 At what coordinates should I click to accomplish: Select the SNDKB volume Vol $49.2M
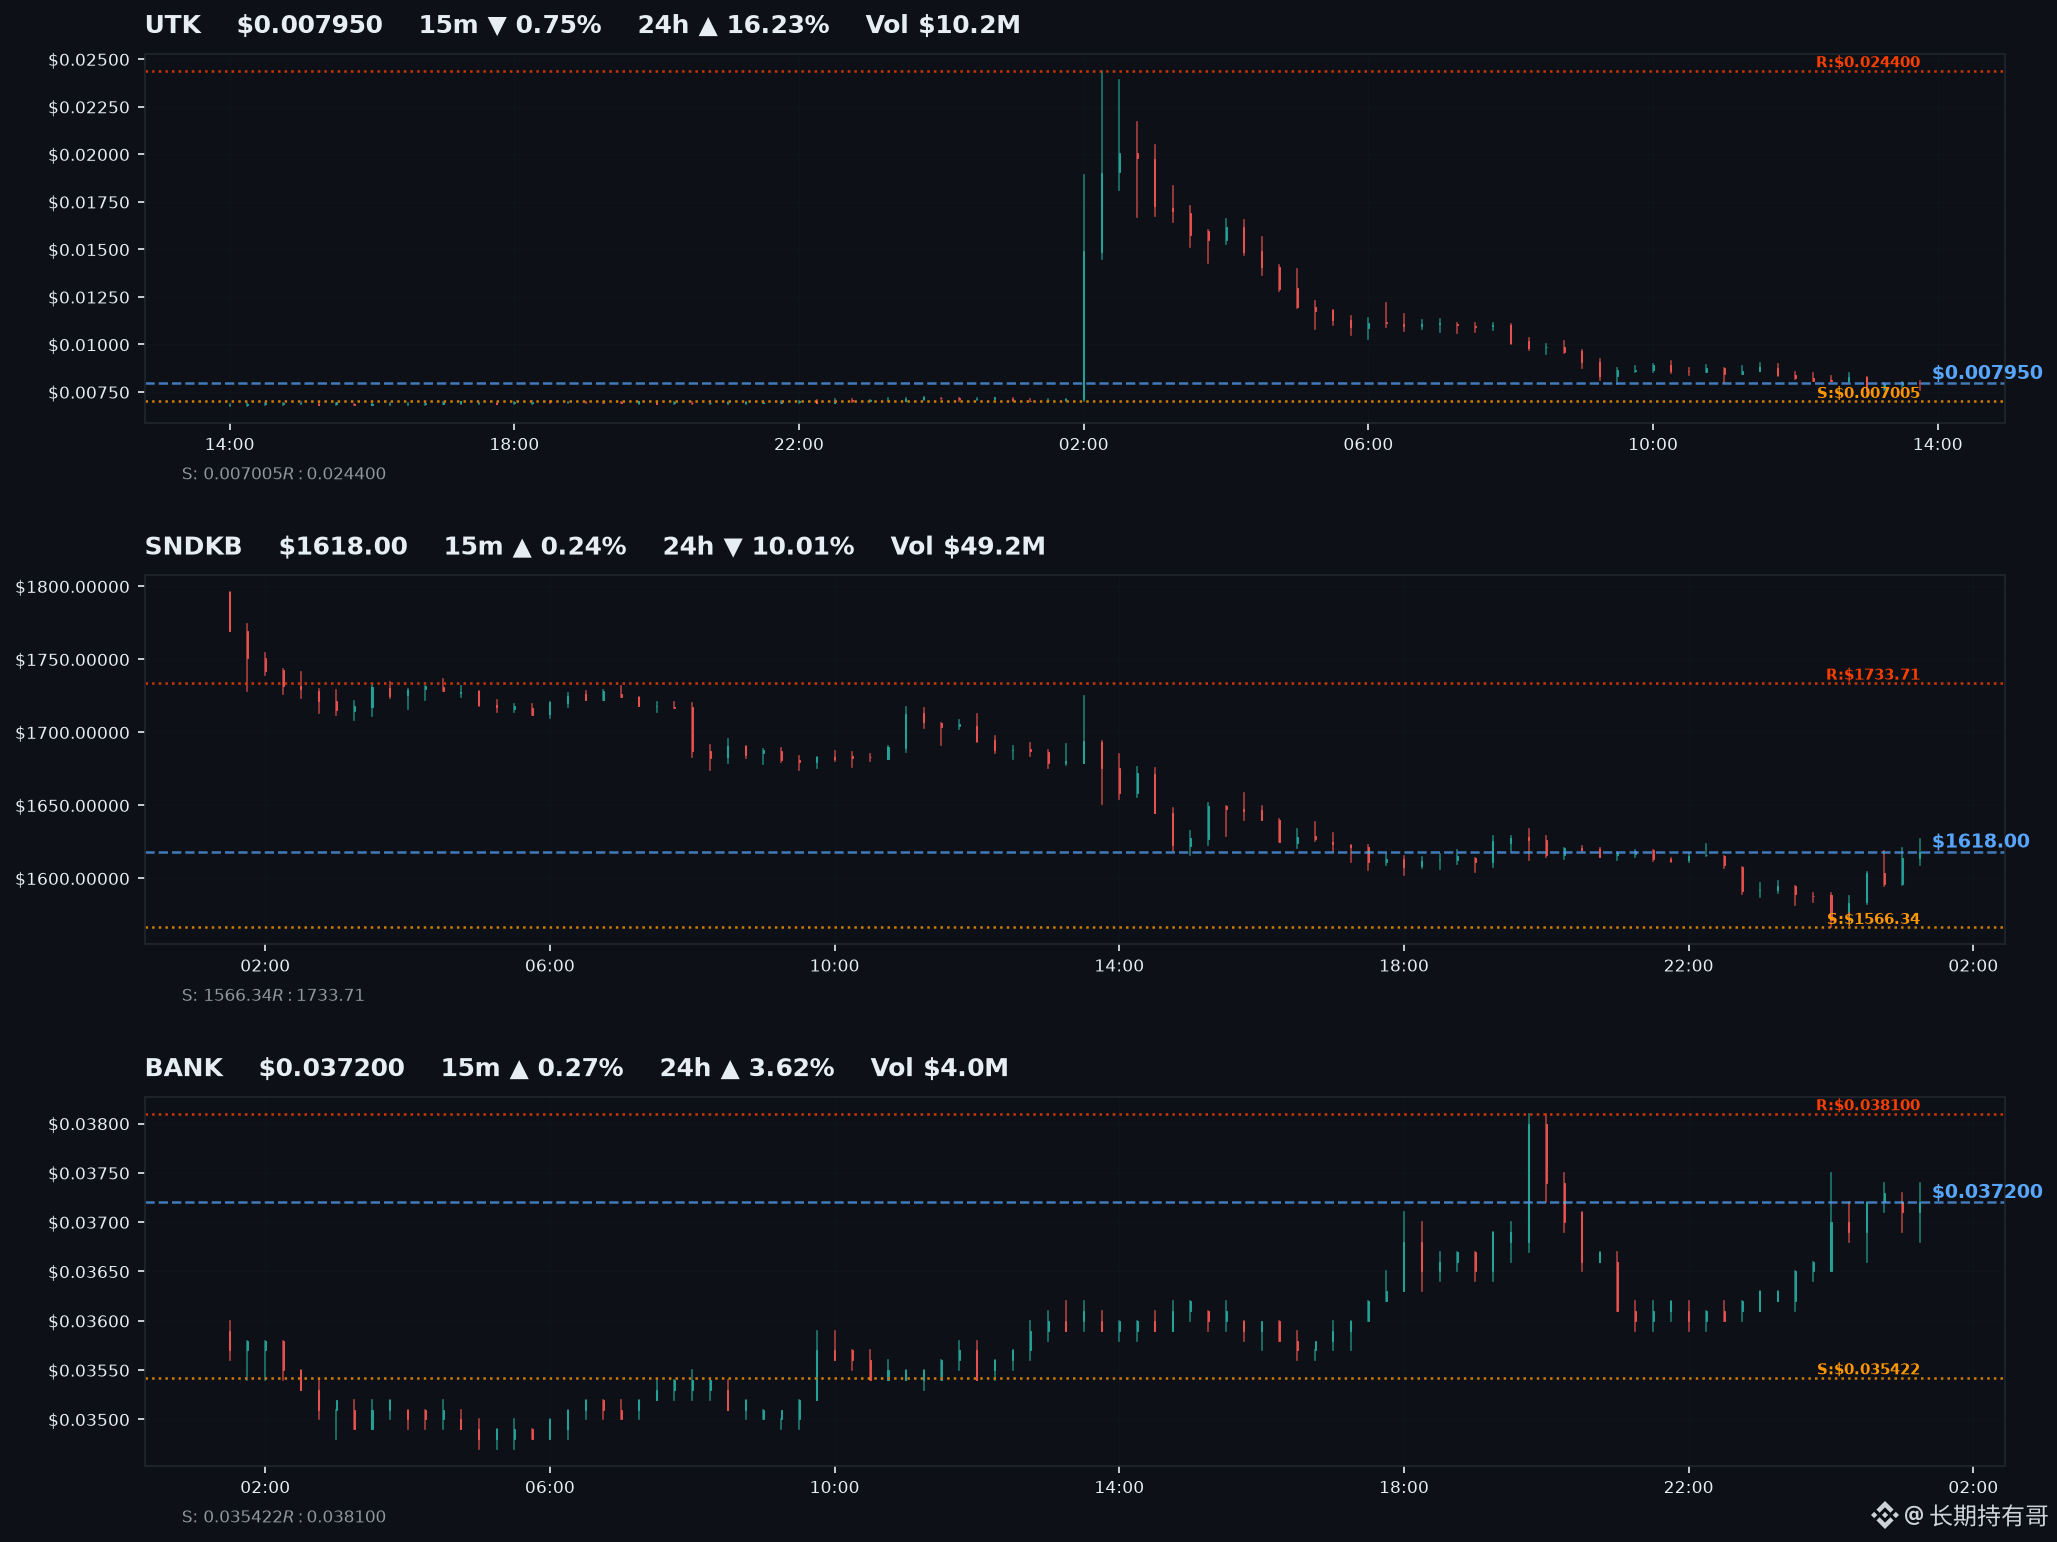click(x=968, y=547)
